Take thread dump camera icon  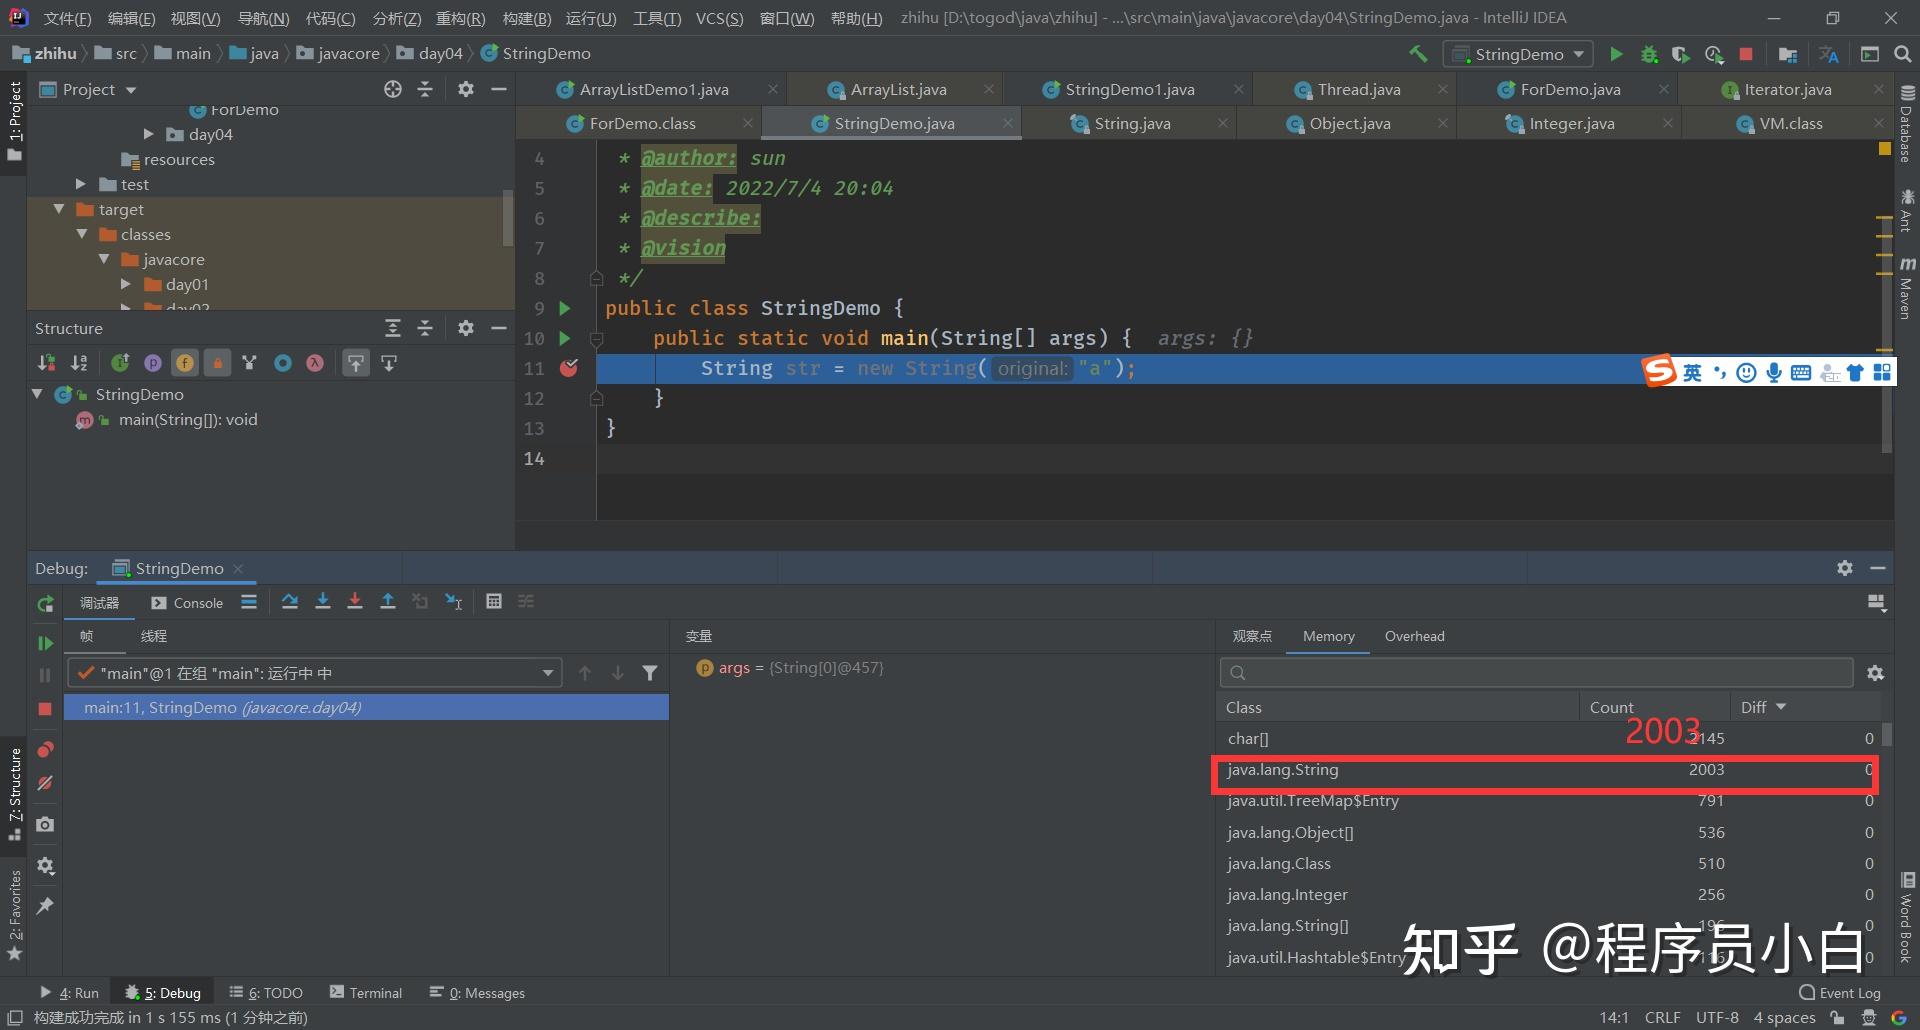[45, 824]
